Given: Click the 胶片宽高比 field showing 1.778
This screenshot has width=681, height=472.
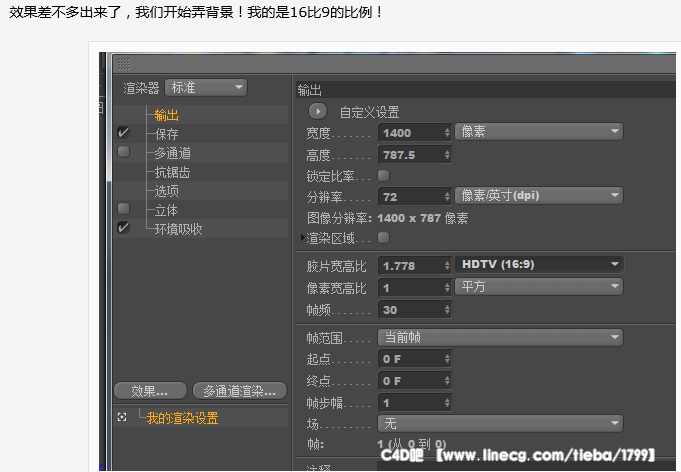Looking at the screenshot, I should point(411,265).
